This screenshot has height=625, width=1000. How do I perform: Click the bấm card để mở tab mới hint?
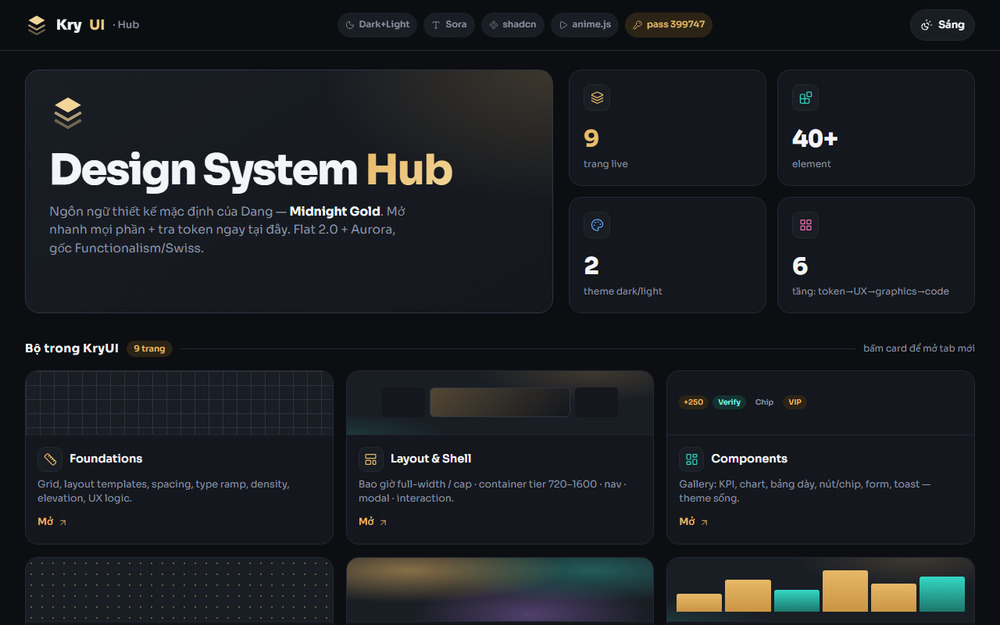pyautogui.click(x=918, y=348)
